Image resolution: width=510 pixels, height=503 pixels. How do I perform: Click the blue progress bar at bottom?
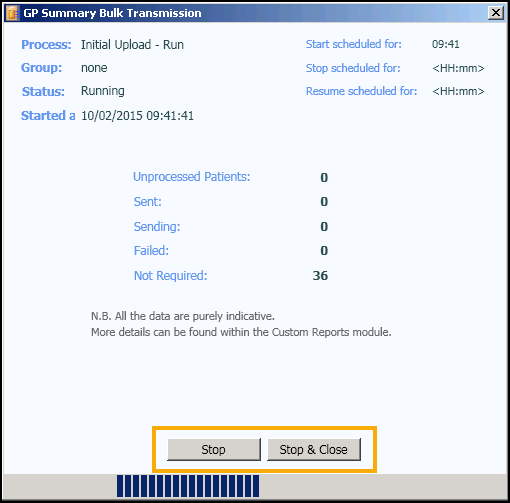[x=188, y=486]
